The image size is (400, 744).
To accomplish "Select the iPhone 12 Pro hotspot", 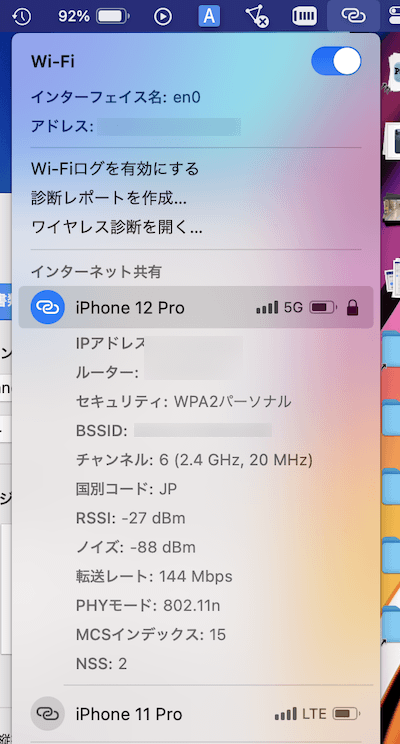I will (196, 307).
